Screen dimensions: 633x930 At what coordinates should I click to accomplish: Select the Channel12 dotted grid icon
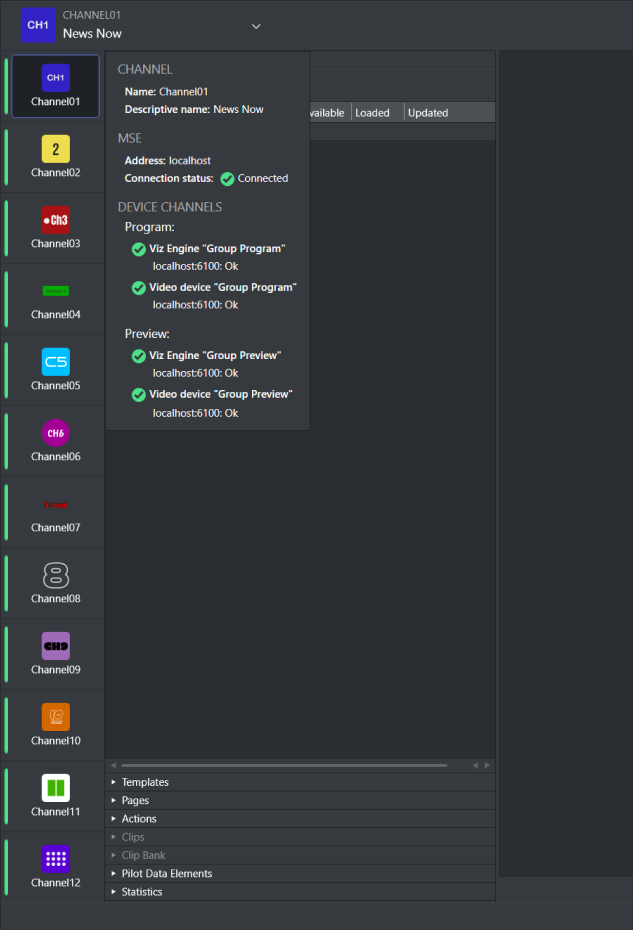55,859
